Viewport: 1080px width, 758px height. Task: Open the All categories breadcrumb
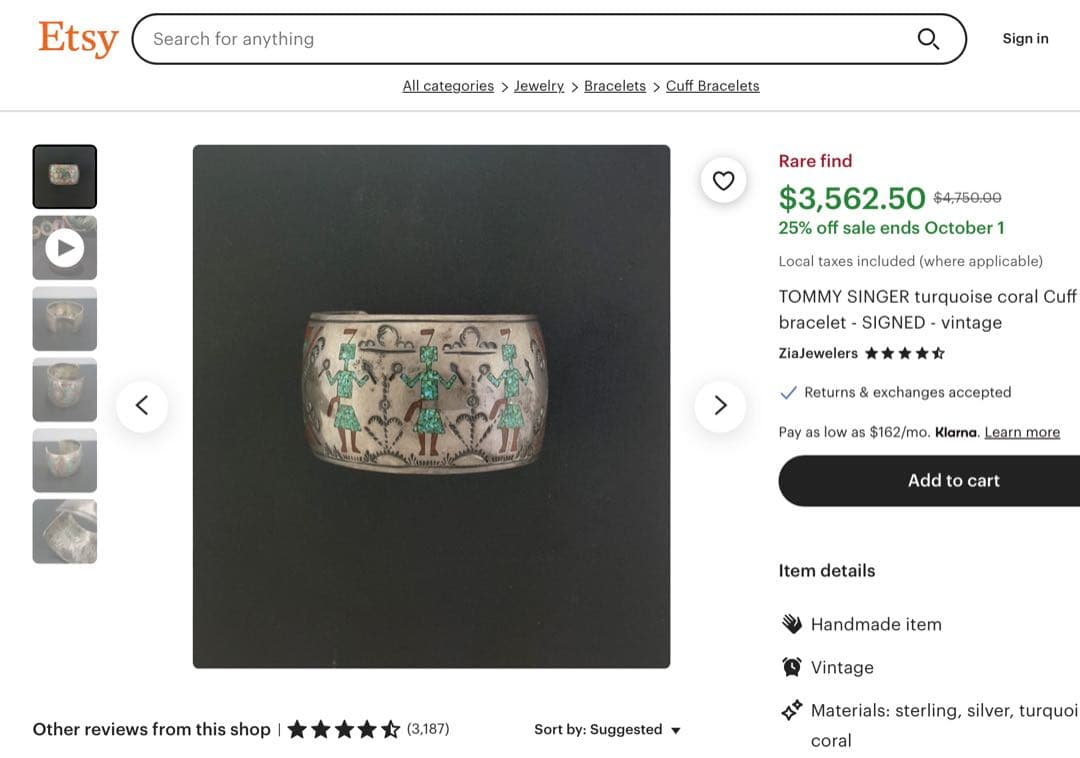tap(448, 86)
